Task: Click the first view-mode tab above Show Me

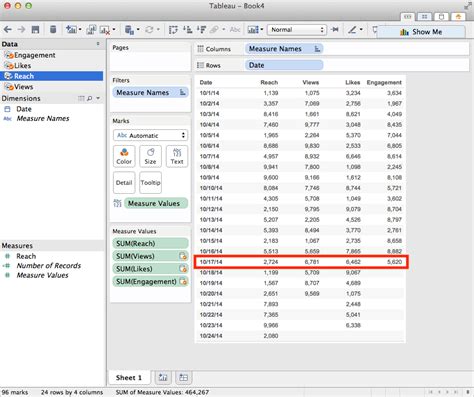Action: (408, 16)
